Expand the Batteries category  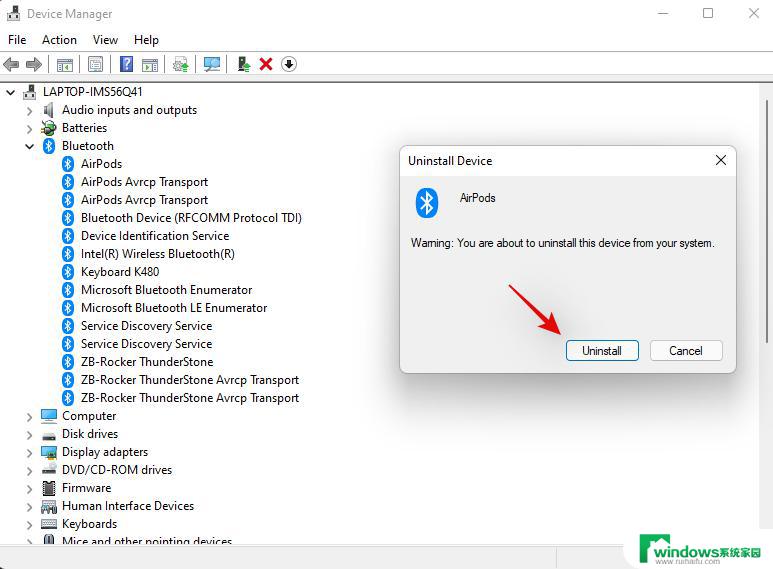(29, 129)
